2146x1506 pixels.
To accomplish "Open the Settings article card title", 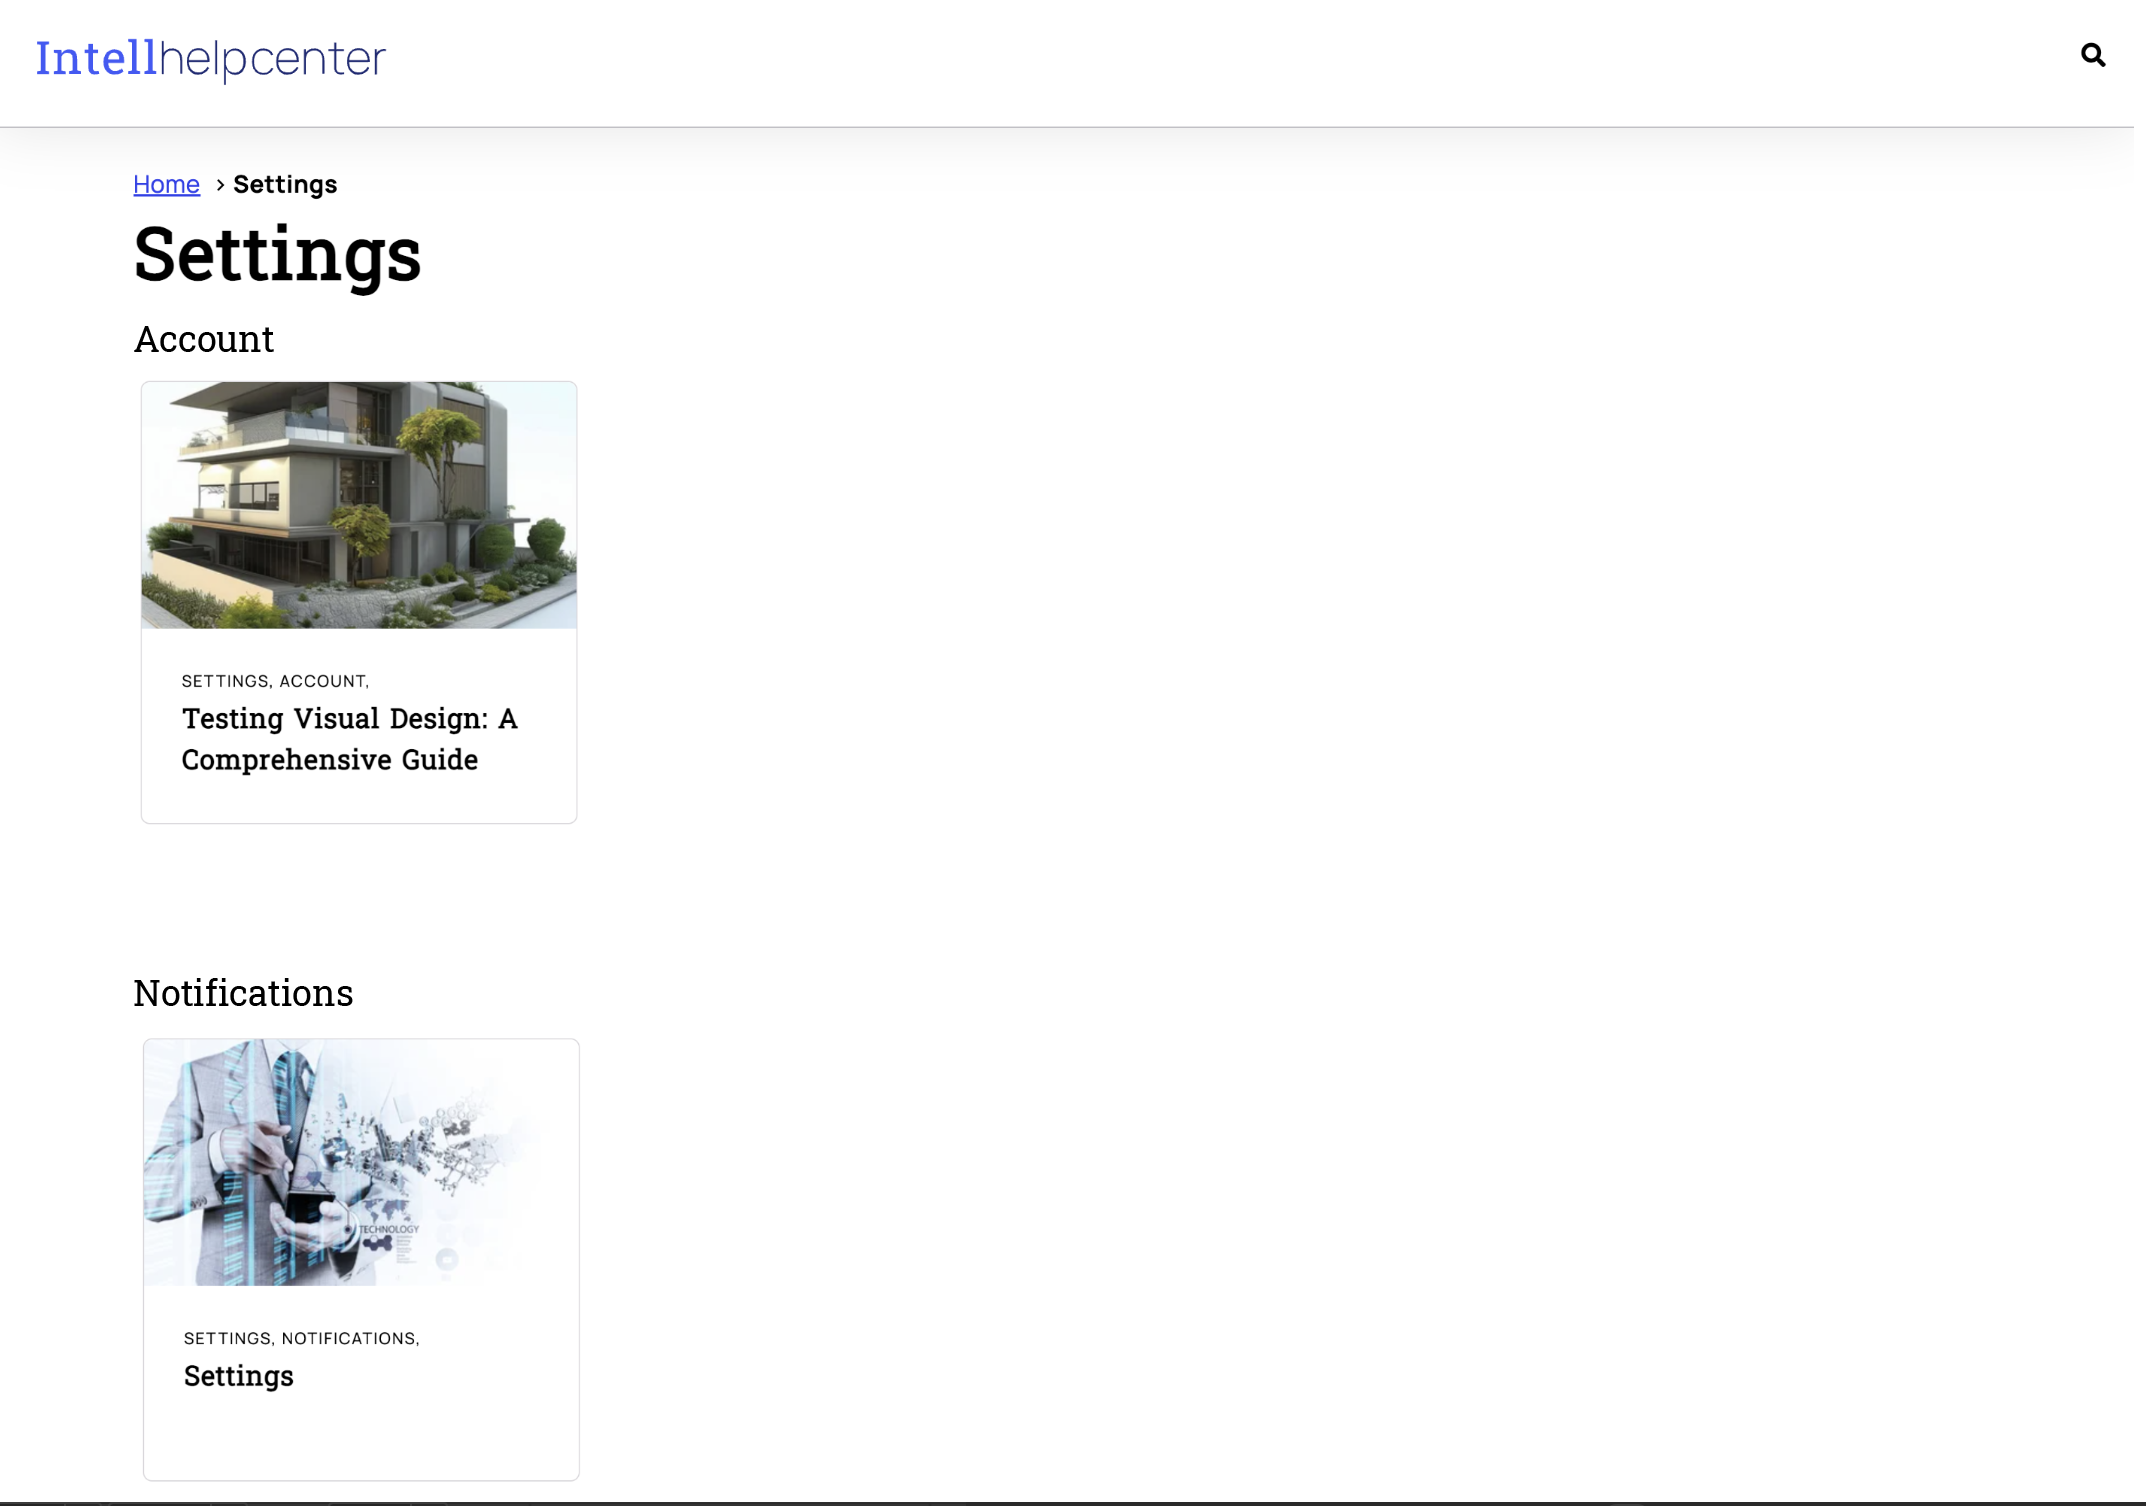I will pos(238,1377).
